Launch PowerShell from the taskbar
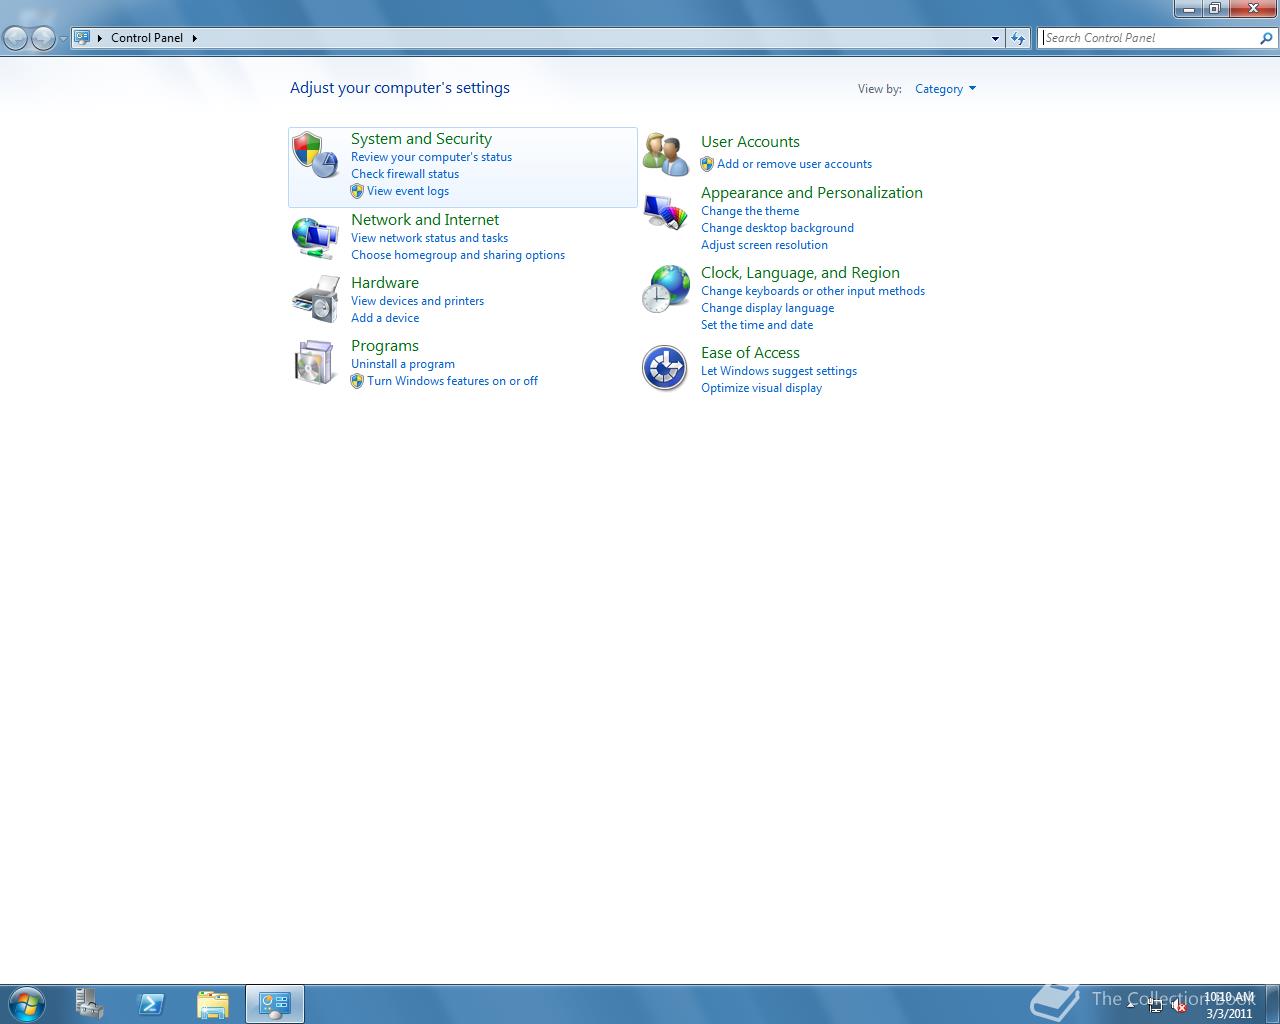The image size is (1280, 1024). pyautogui.click(x=151, y=1004)
